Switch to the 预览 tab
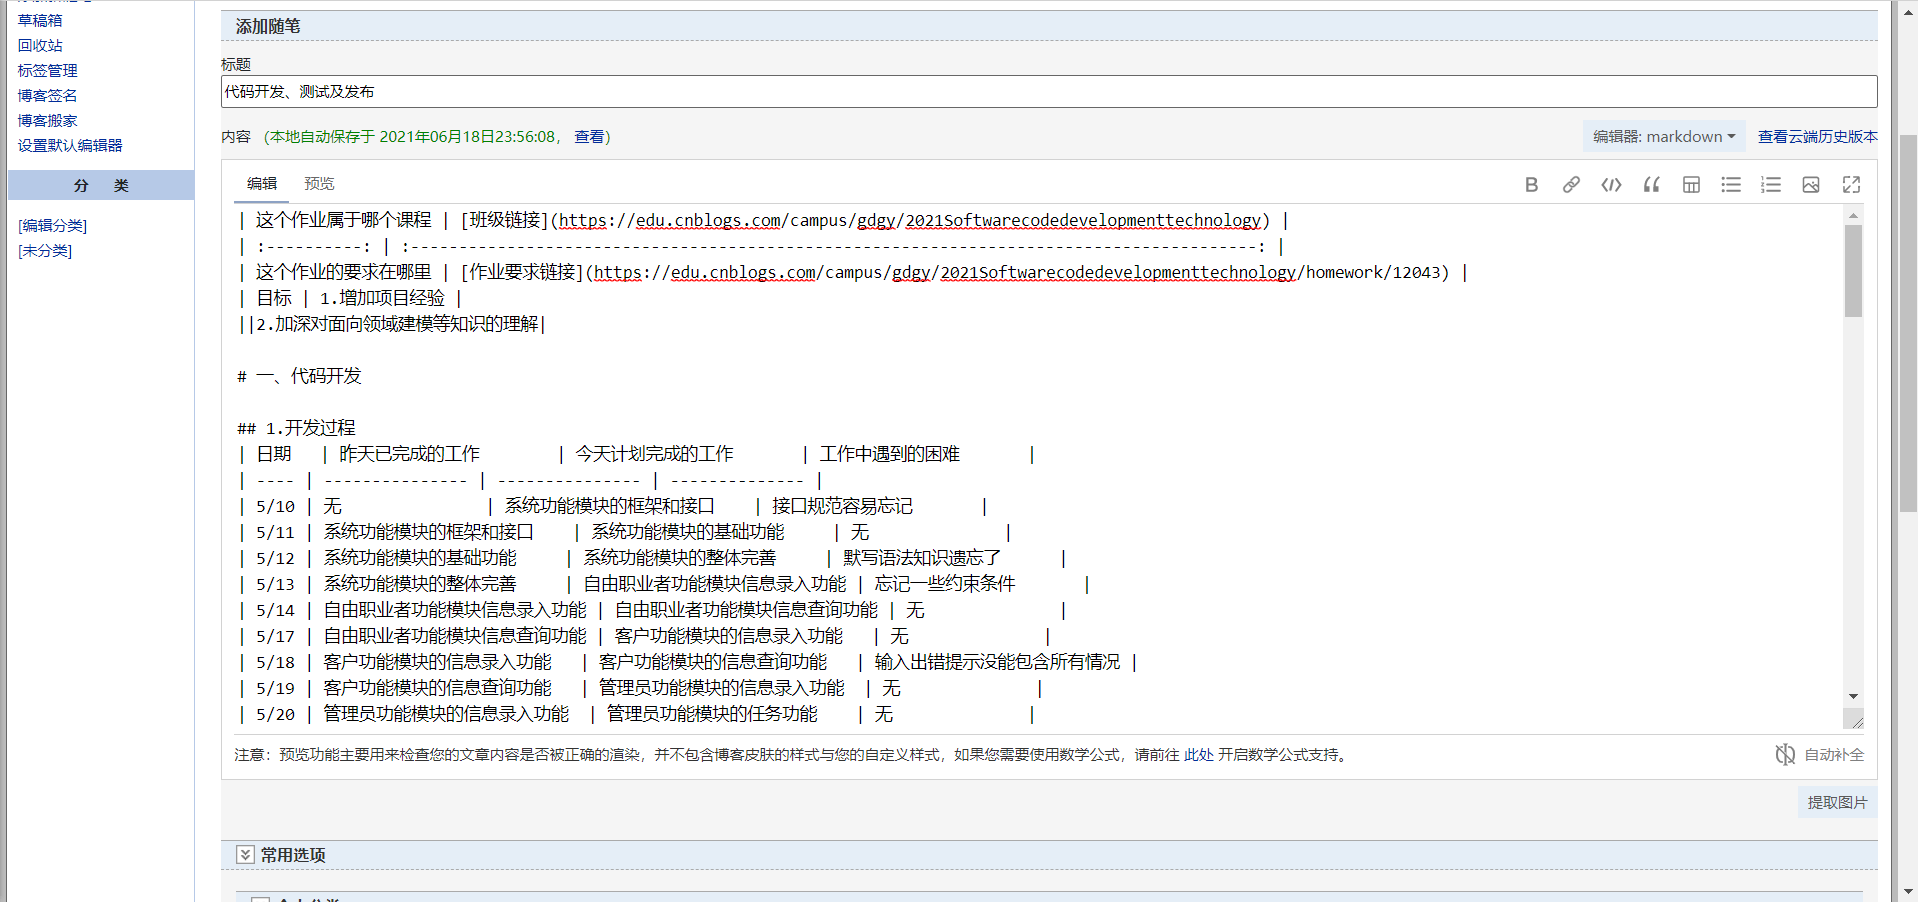 click(319, 184)
